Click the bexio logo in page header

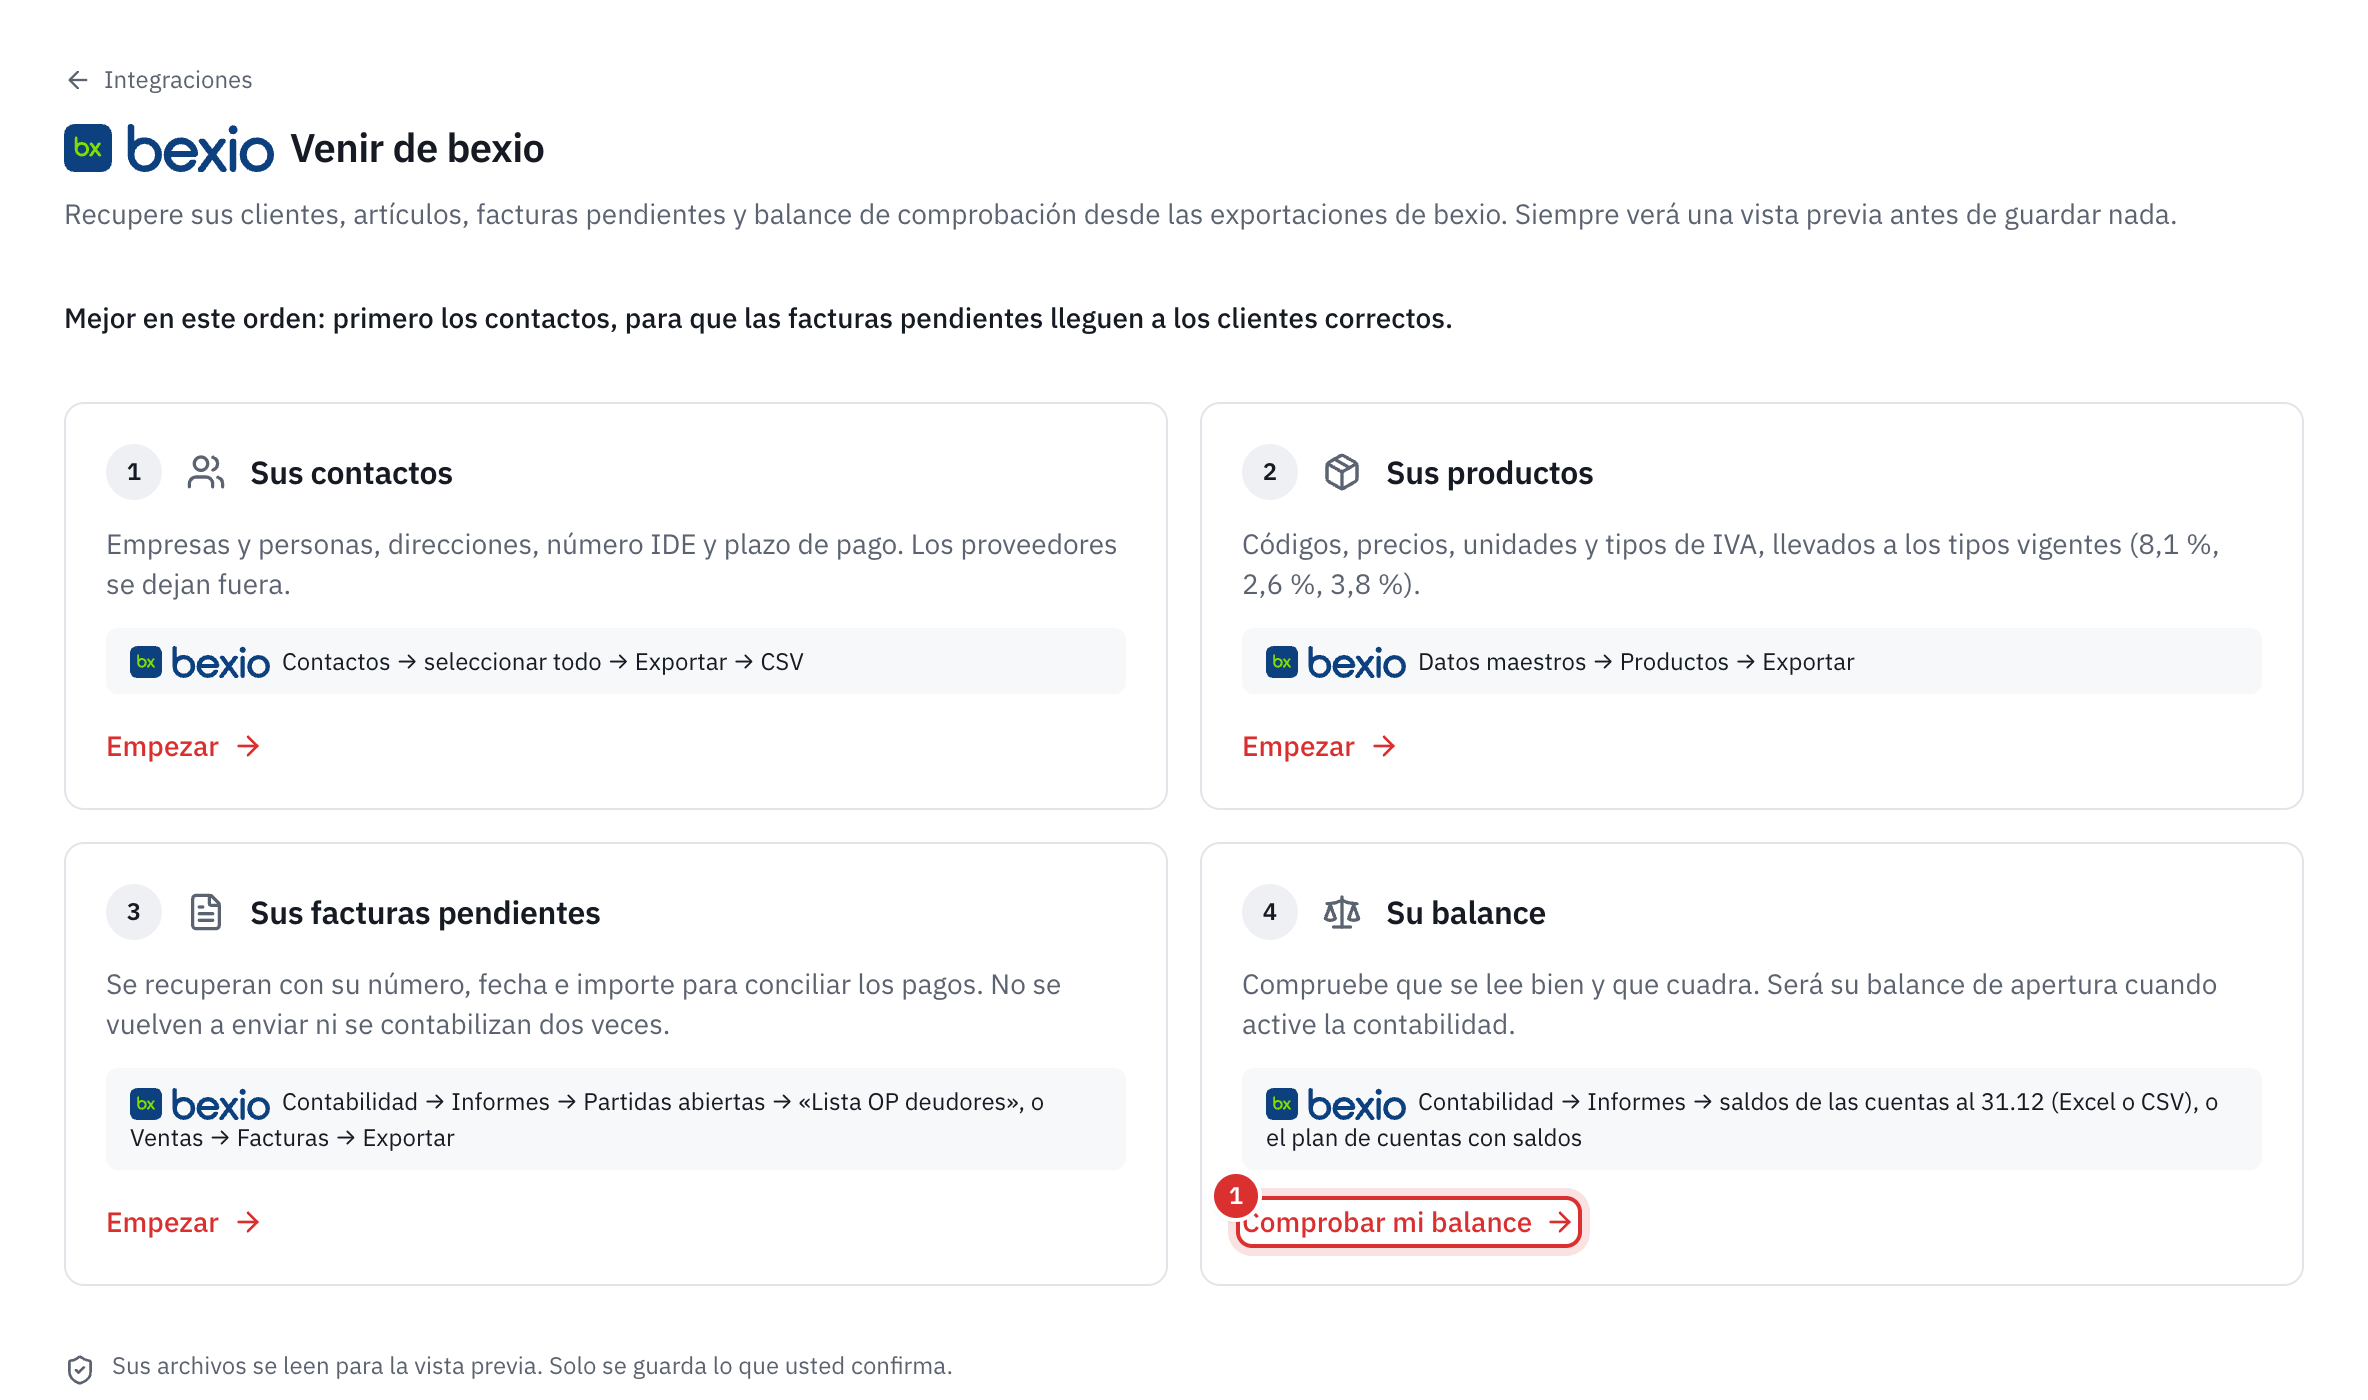(169, 148)
